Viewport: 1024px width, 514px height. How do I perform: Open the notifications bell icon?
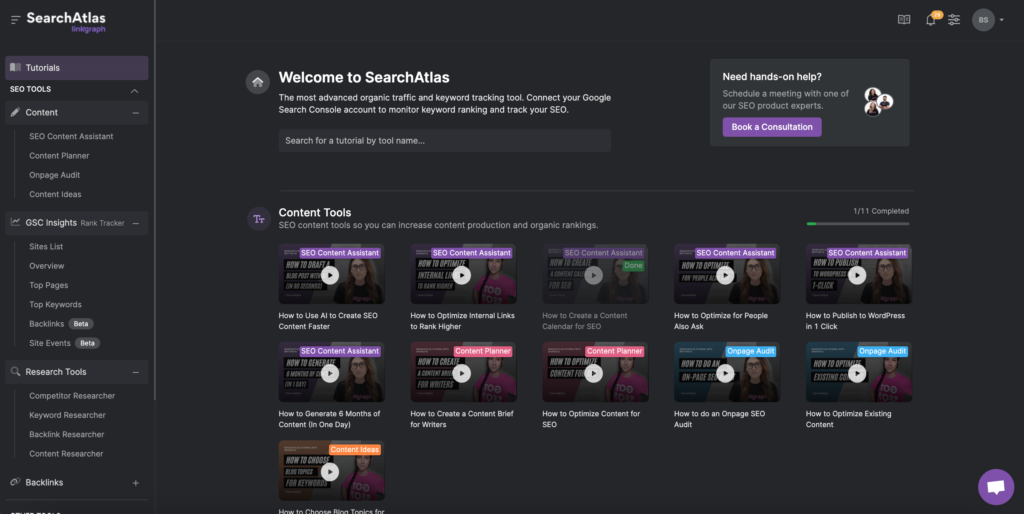click(931, 20)
